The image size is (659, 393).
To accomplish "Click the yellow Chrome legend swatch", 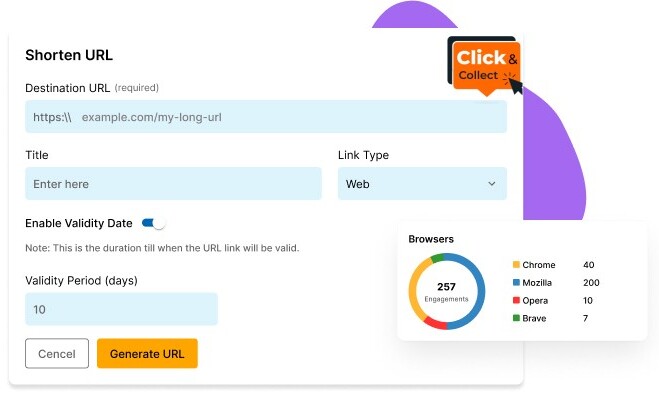I will 516,264.
